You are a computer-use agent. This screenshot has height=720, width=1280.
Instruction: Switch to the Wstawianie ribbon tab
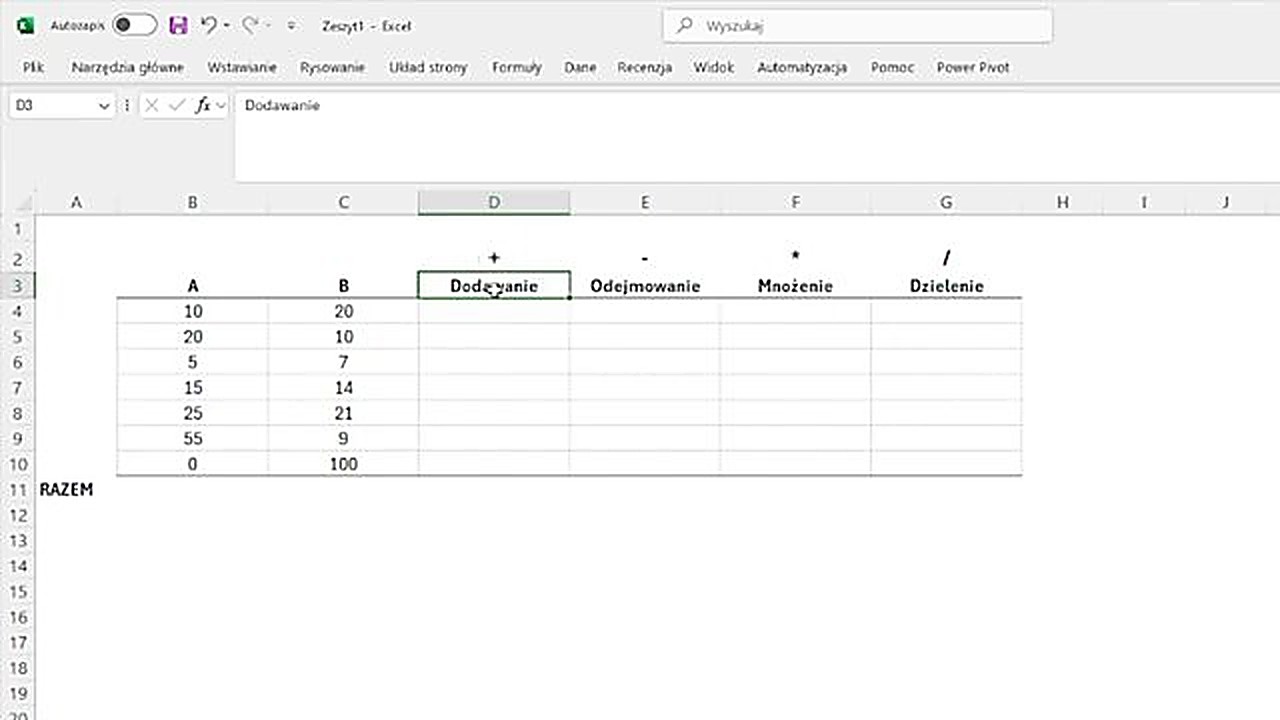(242, 67)
